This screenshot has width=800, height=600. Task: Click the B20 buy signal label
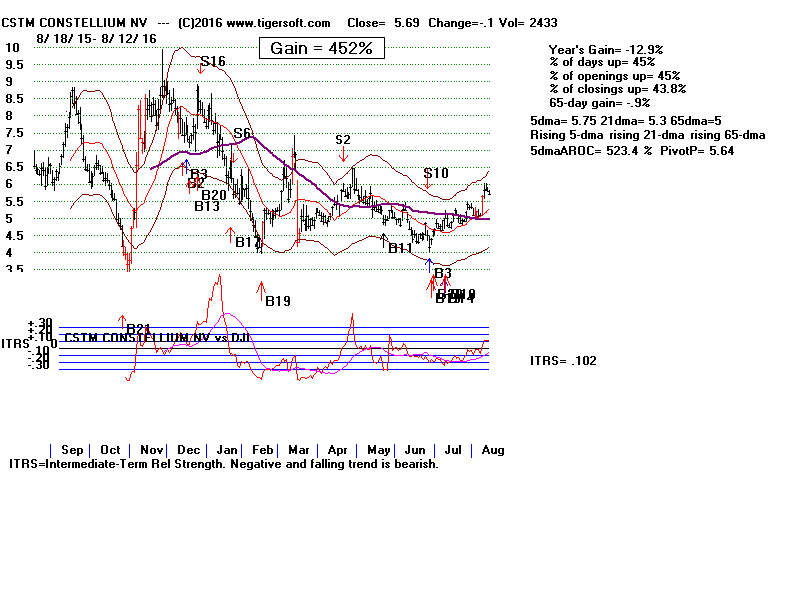[x=214, y=195]
